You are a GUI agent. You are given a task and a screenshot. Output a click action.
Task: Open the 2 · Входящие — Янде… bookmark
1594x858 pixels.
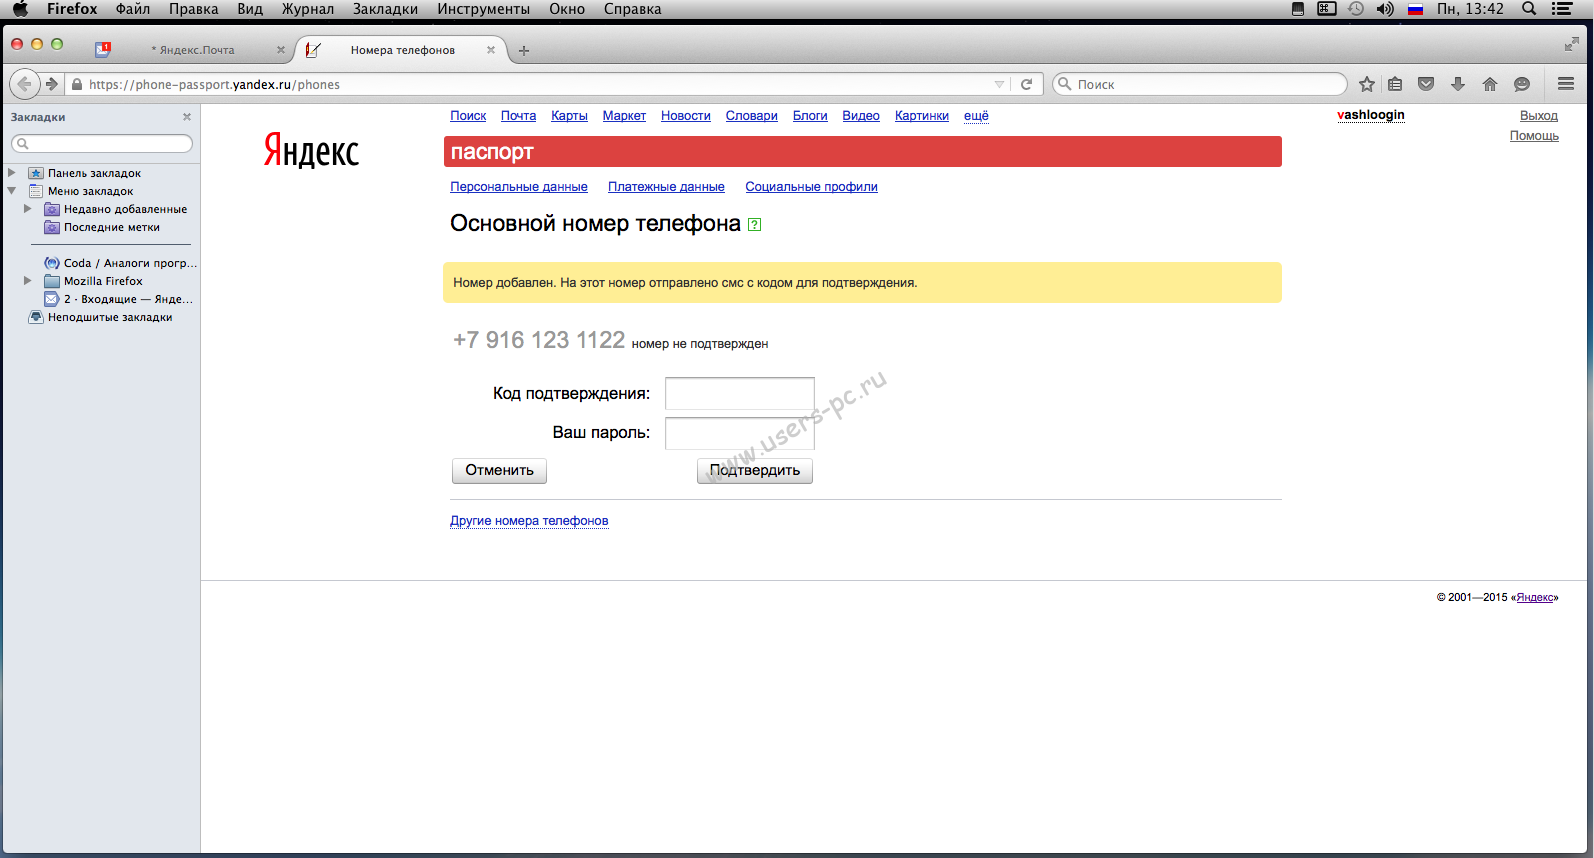point(119,299)
